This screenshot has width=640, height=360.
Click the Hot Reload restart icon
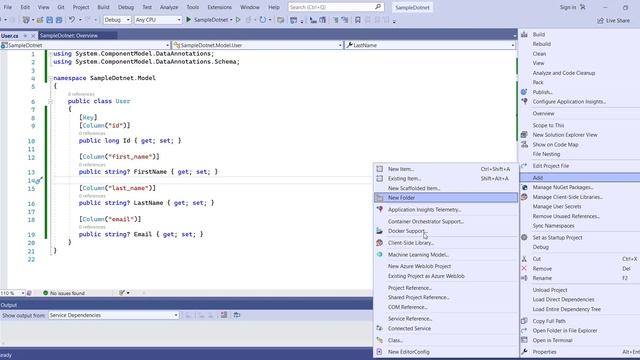click(x=263, y=20)
